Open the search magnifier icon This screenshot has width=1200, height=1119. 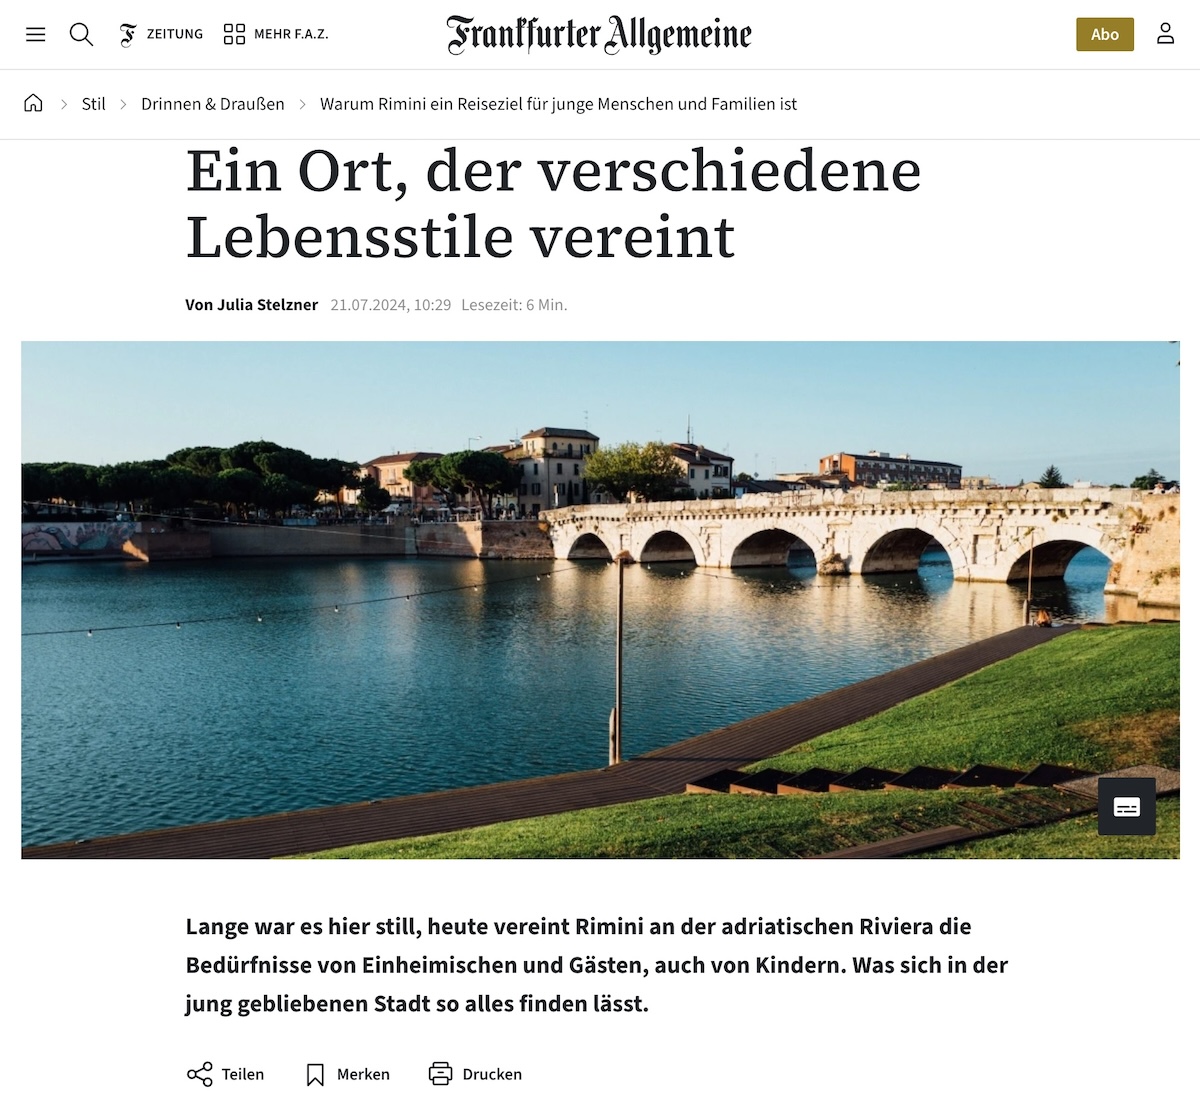[81, 34]
